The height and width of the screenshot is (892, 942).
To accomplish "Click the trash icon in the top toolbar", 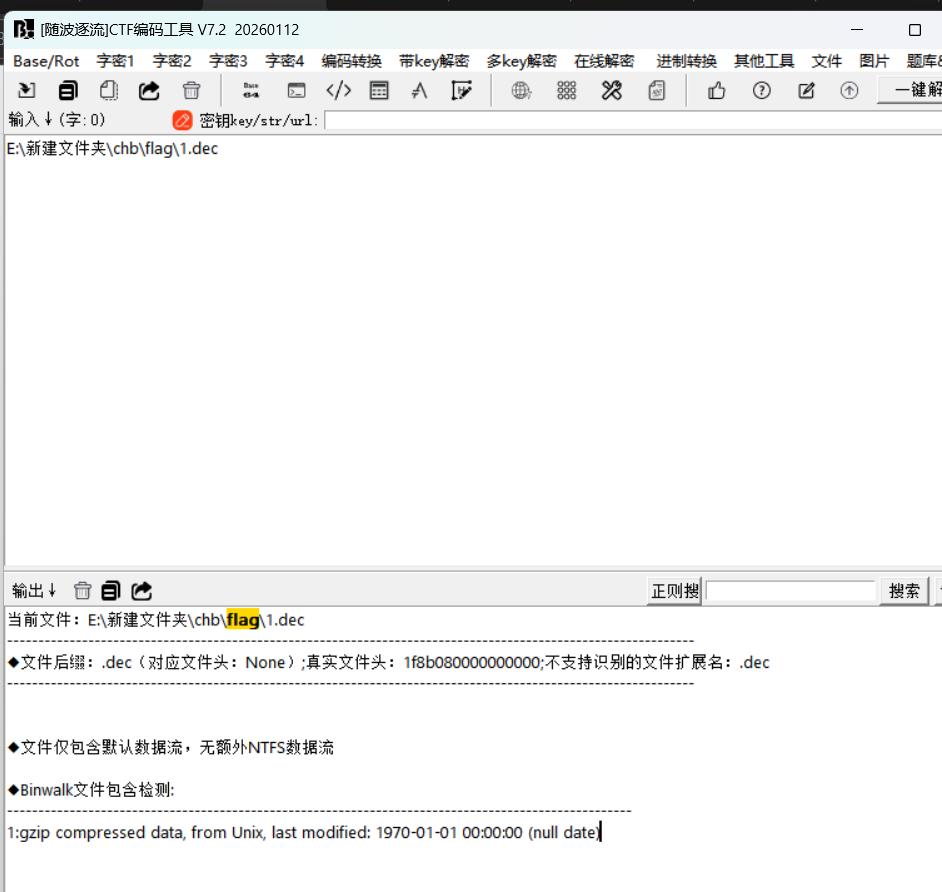I will 191,91.
